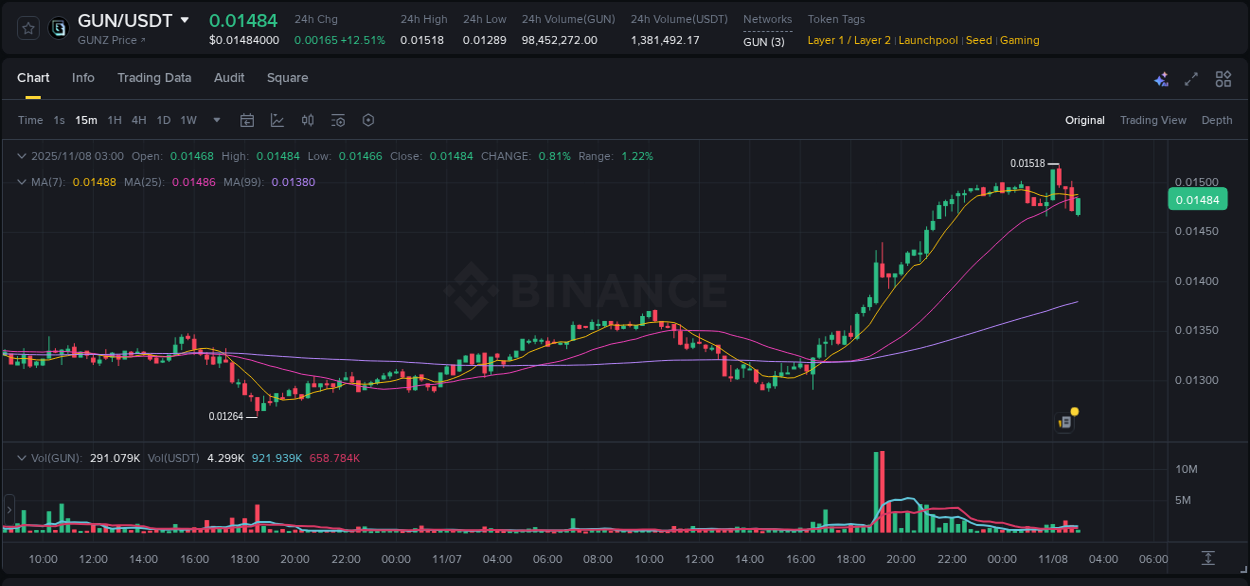Open the go-to-date calendar icon

tap(247, 120)
